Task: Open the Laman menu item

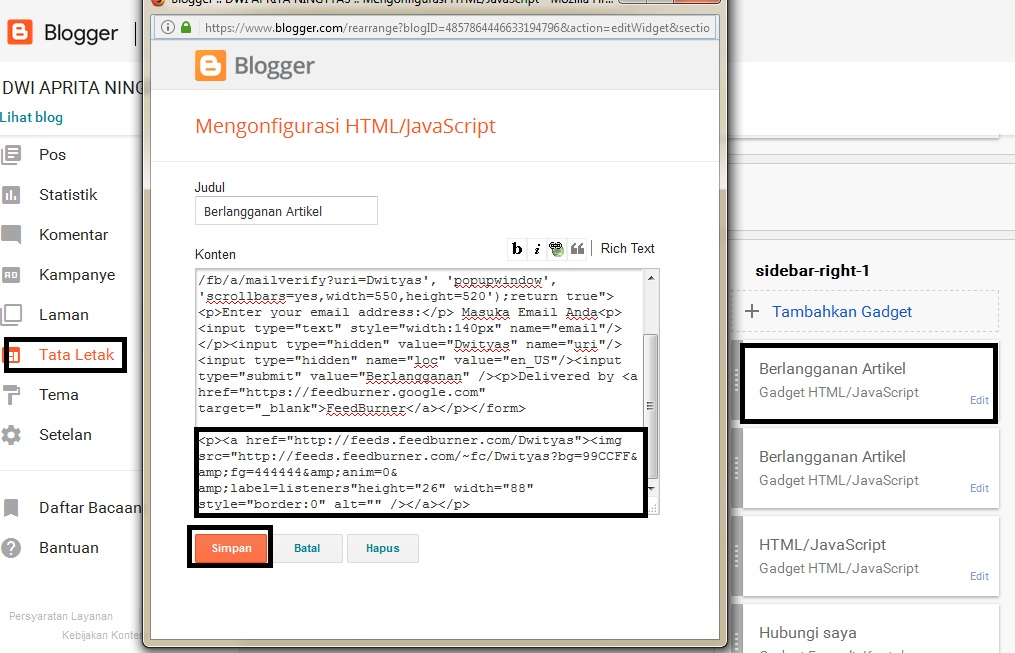Action: click(63, 315)
